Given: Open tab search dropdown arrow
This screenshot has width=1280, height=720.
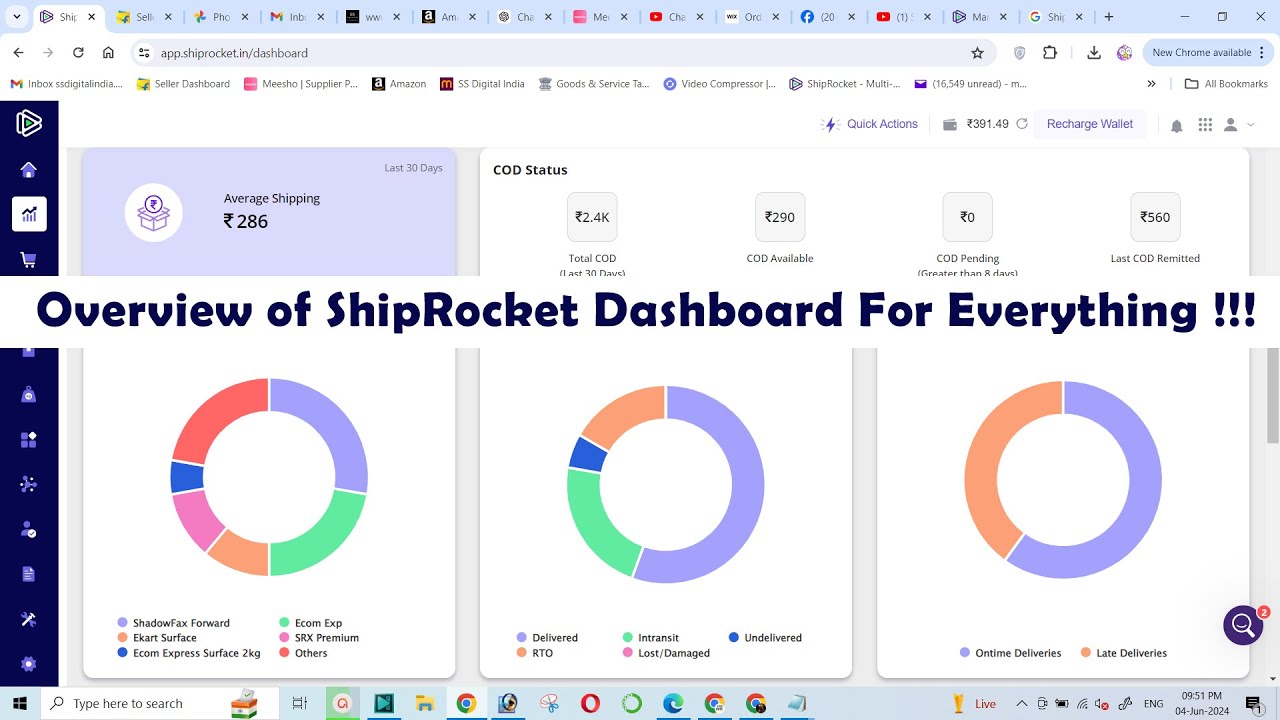Looking at the screenshot, I should tap(17, 17).
